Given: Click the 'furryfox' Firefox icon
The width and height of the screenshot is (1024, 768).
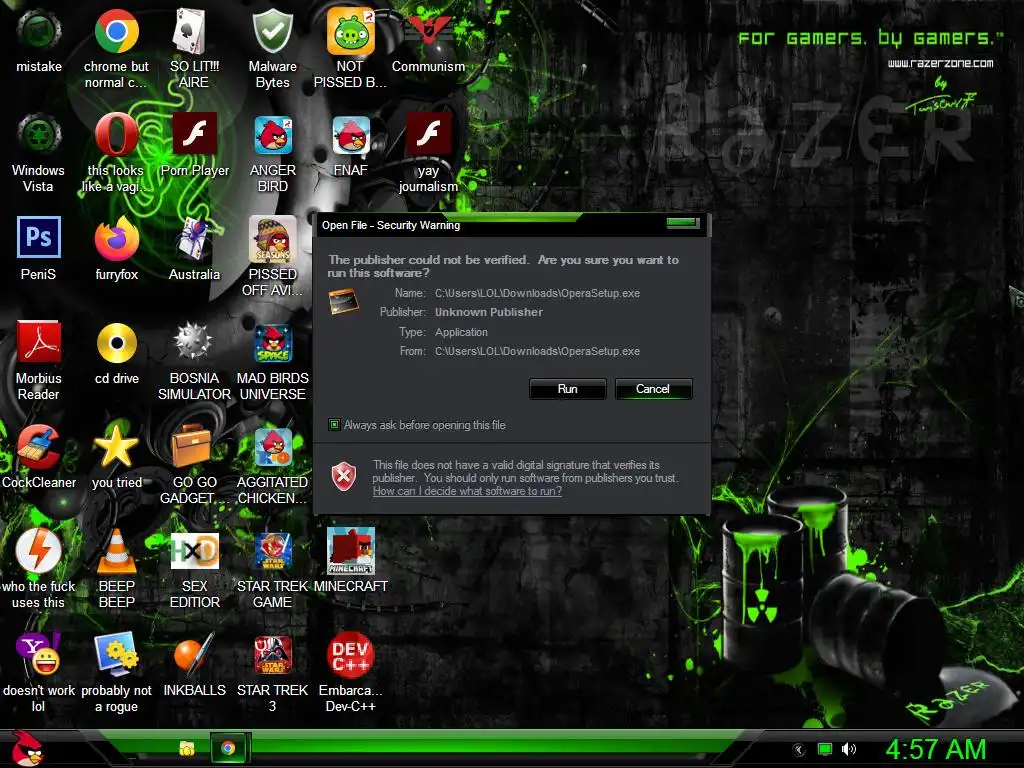Looking at the screenshot, I should tap(116, 239).
